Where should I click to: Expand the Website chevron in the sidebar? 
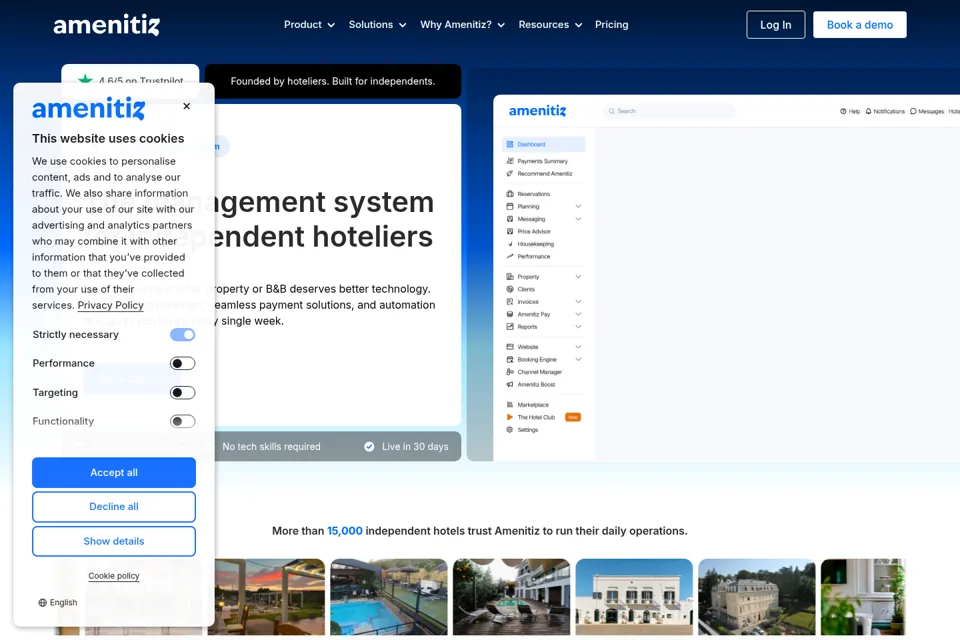pos(578,347)
